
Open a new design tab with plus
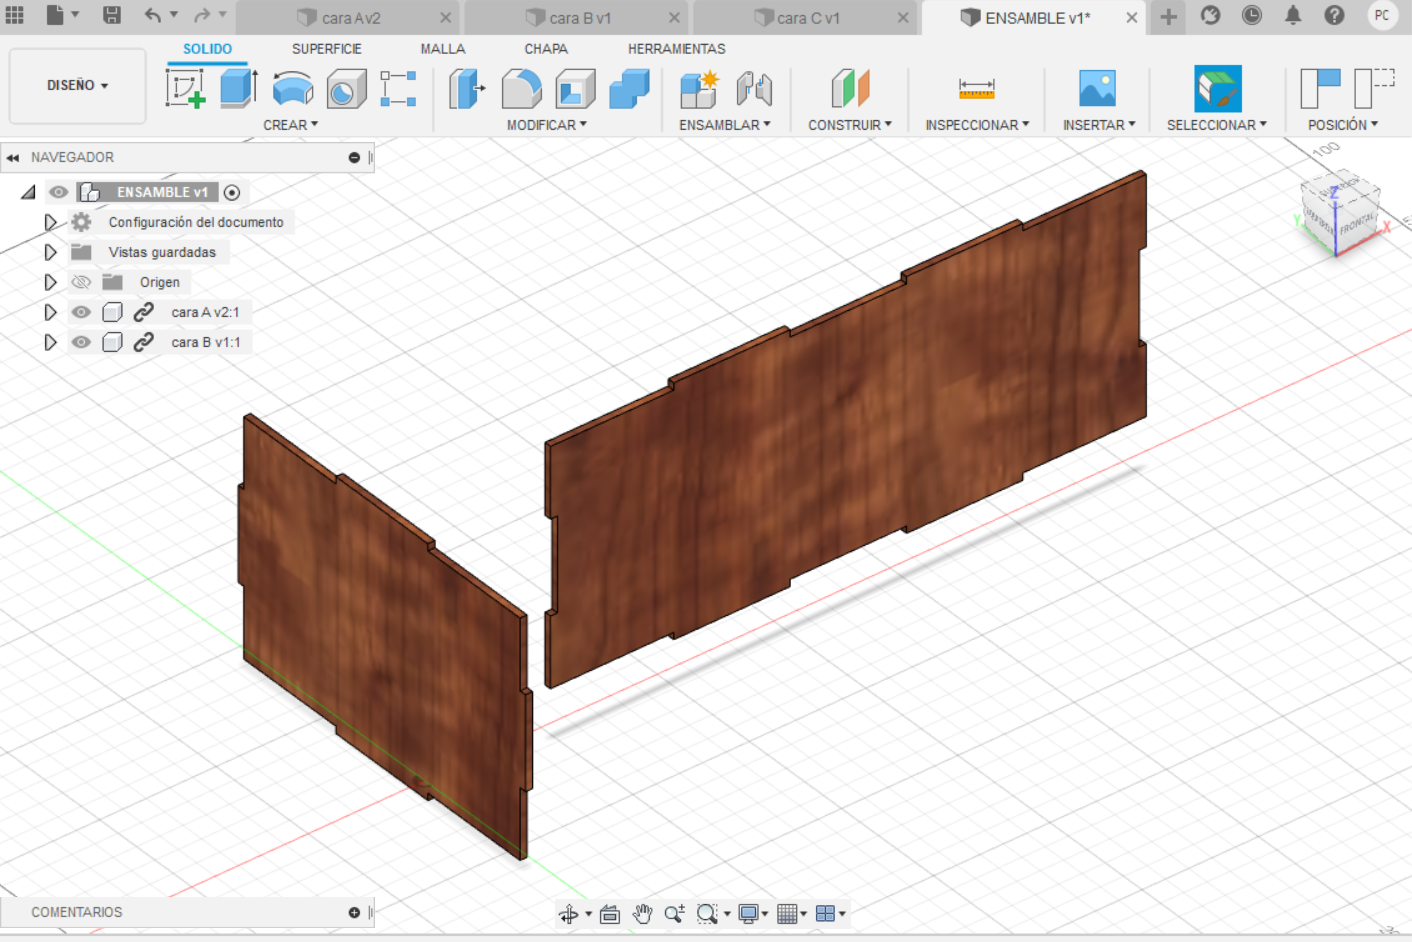(x=1168, y=16)
